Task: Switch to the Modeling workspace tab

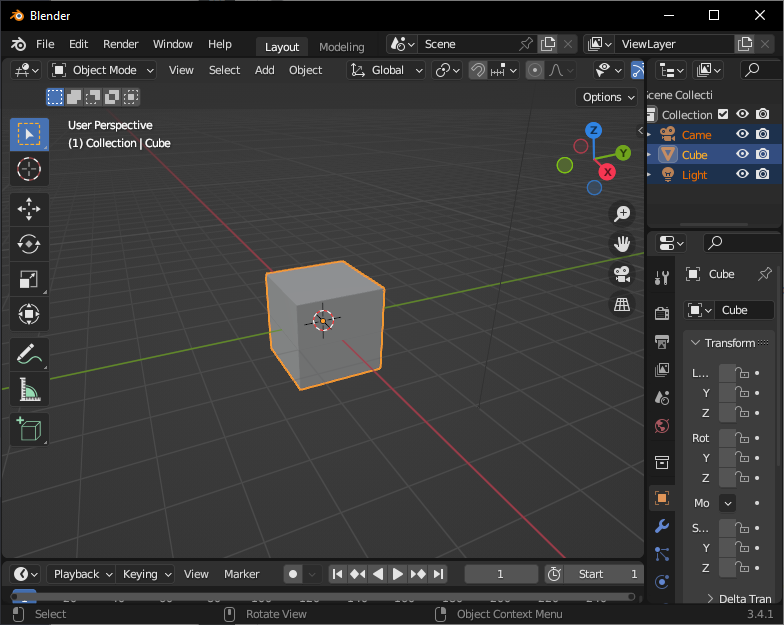Action: (341, 47)
